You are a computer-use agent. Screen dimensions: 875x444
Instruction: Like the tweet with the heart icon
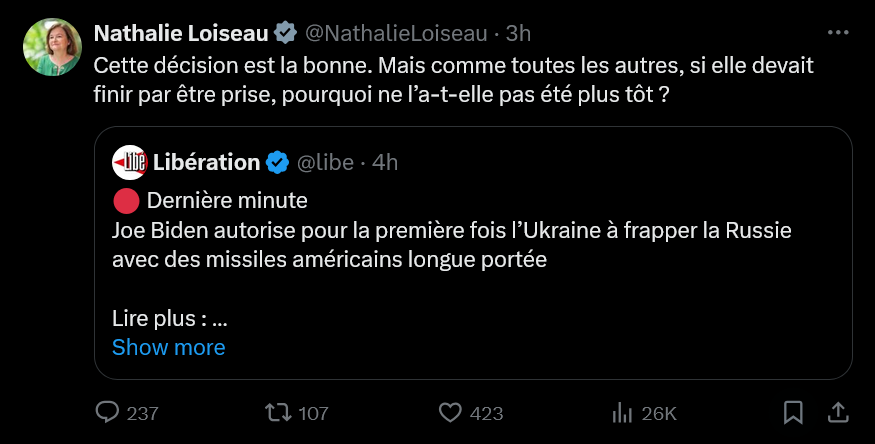(x=451, y=412)
